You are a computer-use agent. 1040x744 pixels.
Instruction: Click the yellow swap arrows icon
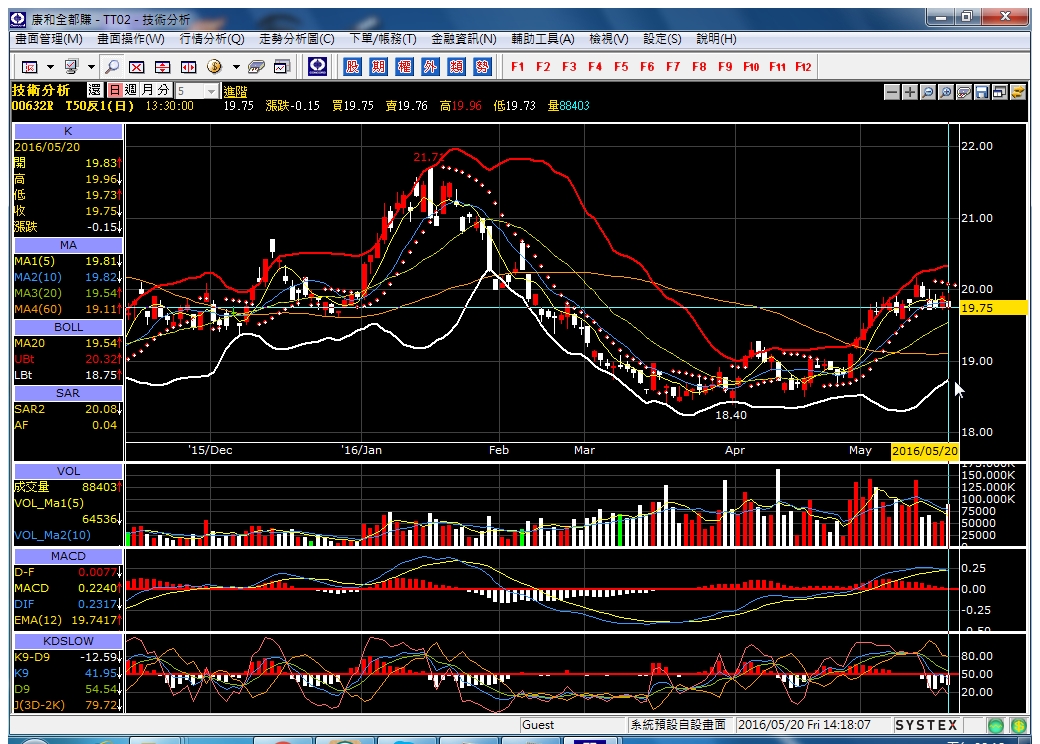point(1017,92)
